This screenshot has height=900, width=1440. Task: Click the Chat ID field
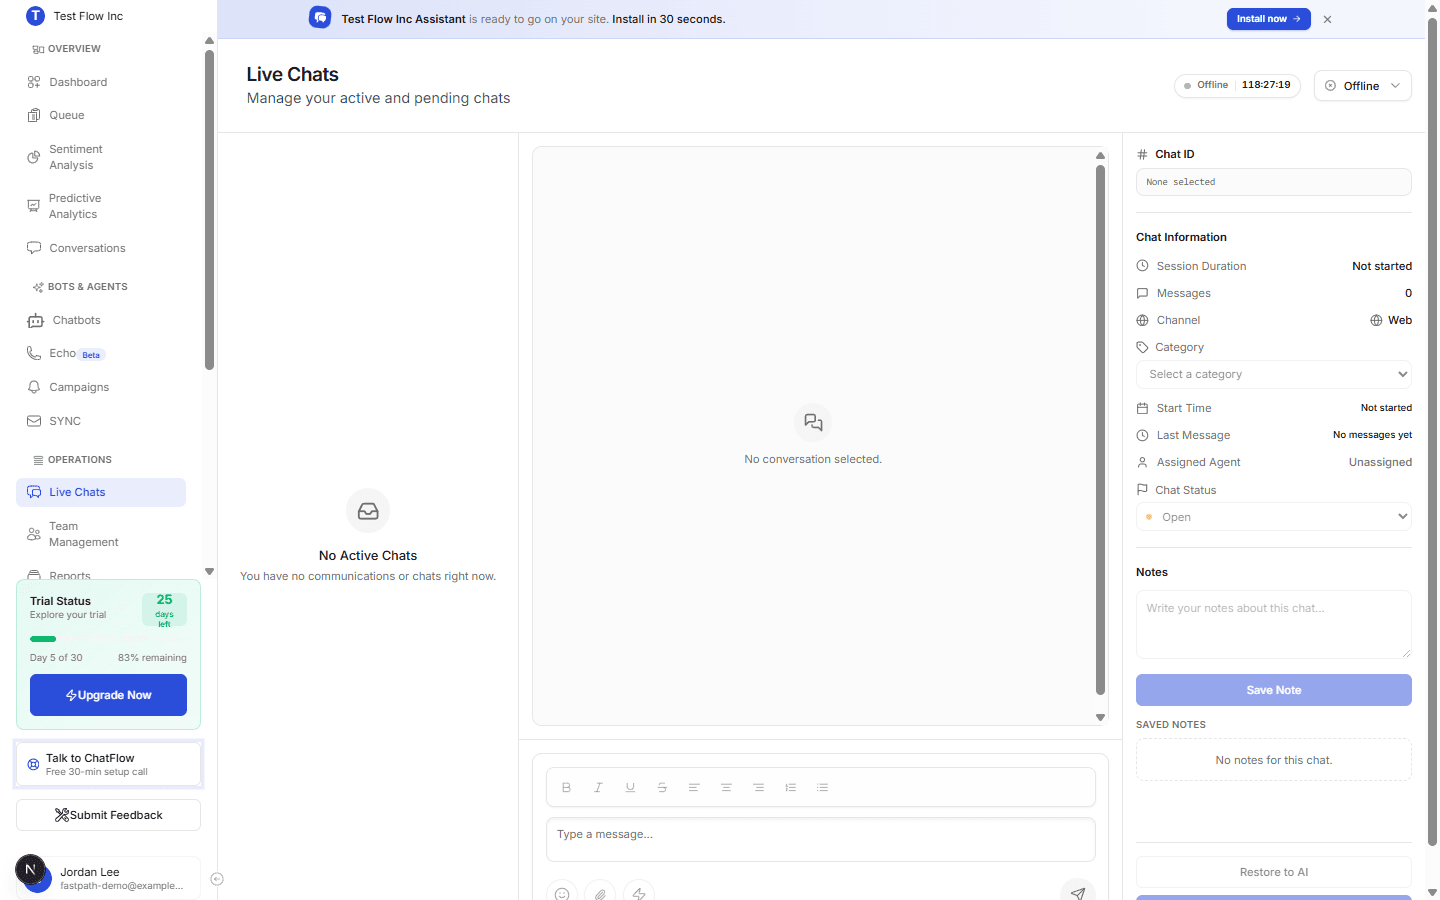click(1273, 182)
